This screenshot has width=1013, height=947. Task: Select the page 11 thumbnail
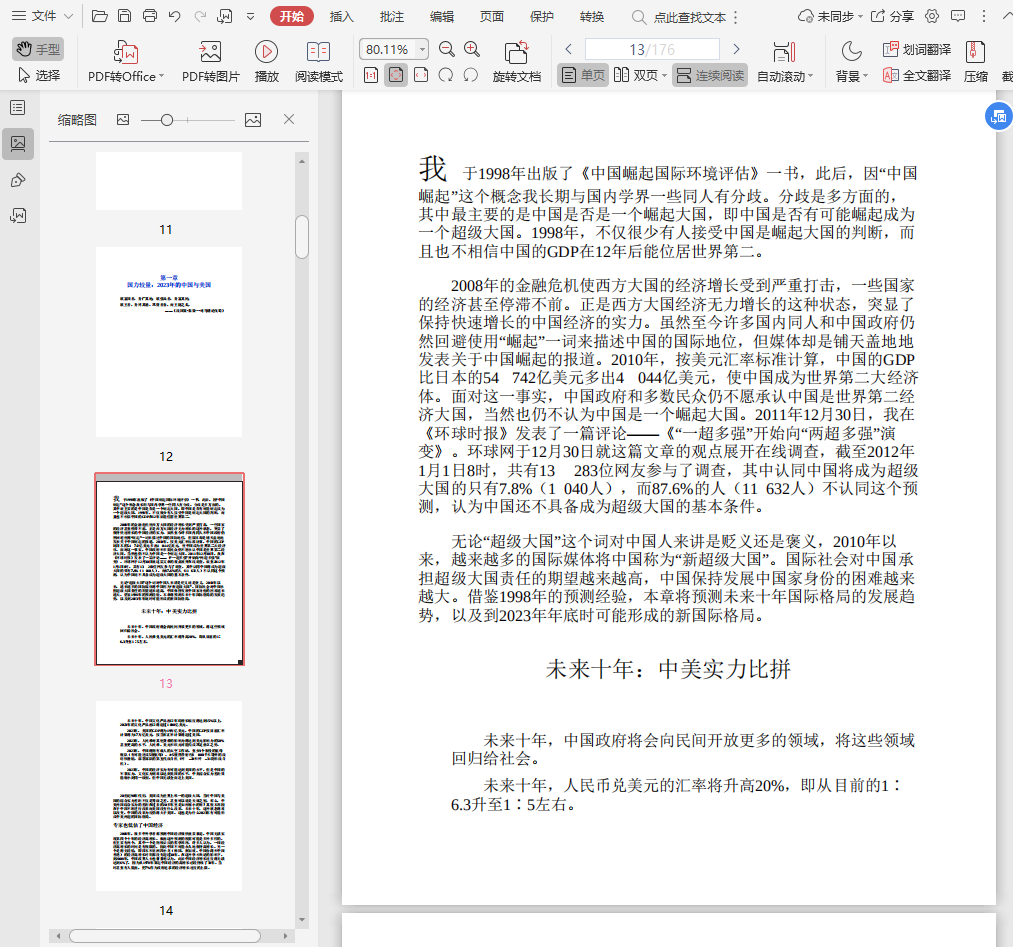169,181
